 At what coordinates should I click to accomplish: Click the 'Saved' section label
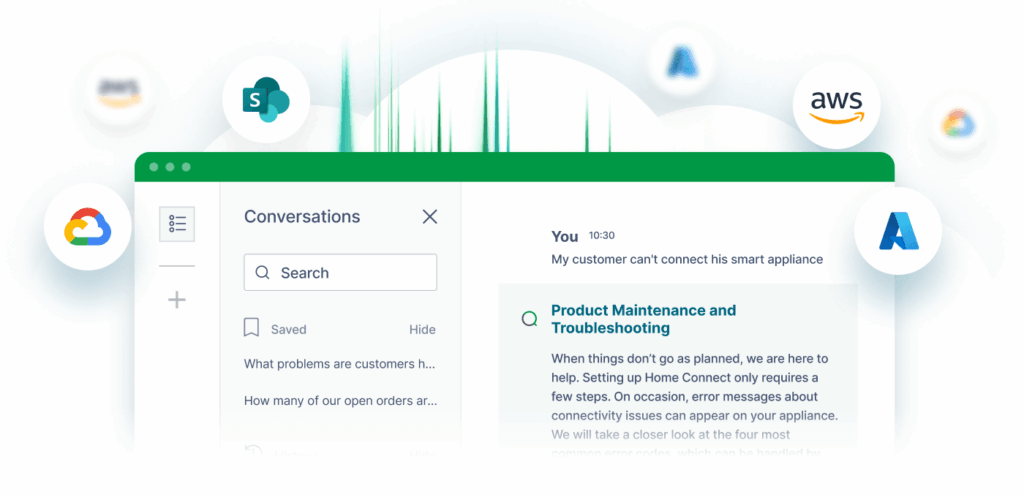pyautogui.click(x=289, y=329)
